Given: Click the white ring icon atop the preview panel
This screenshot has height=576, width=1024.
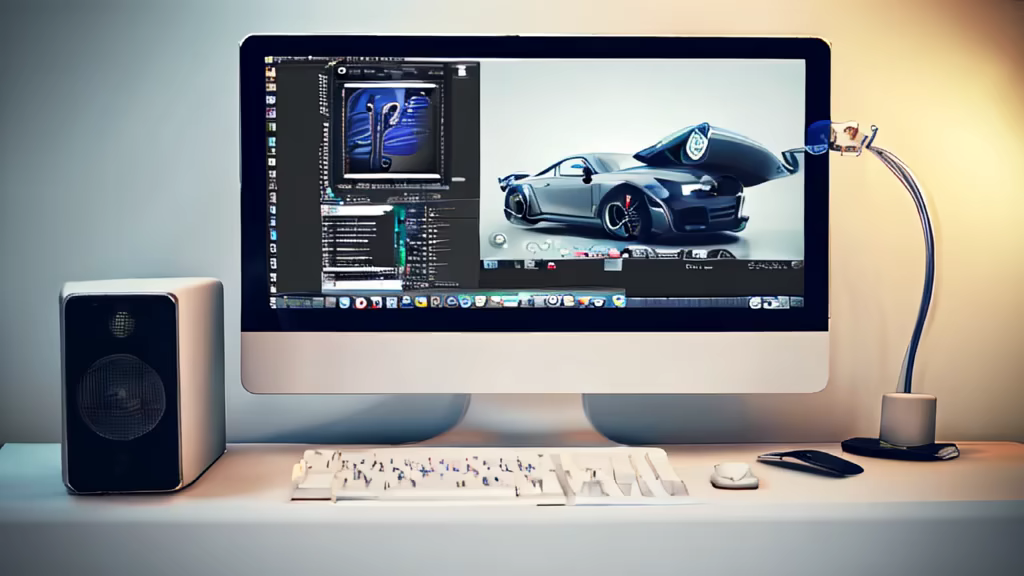Looking at the screenshot, I should [341, 71].
